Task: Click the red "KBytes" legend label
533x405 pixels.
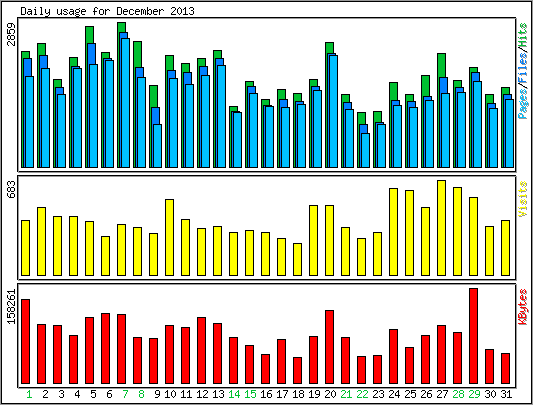Action: 523,307
